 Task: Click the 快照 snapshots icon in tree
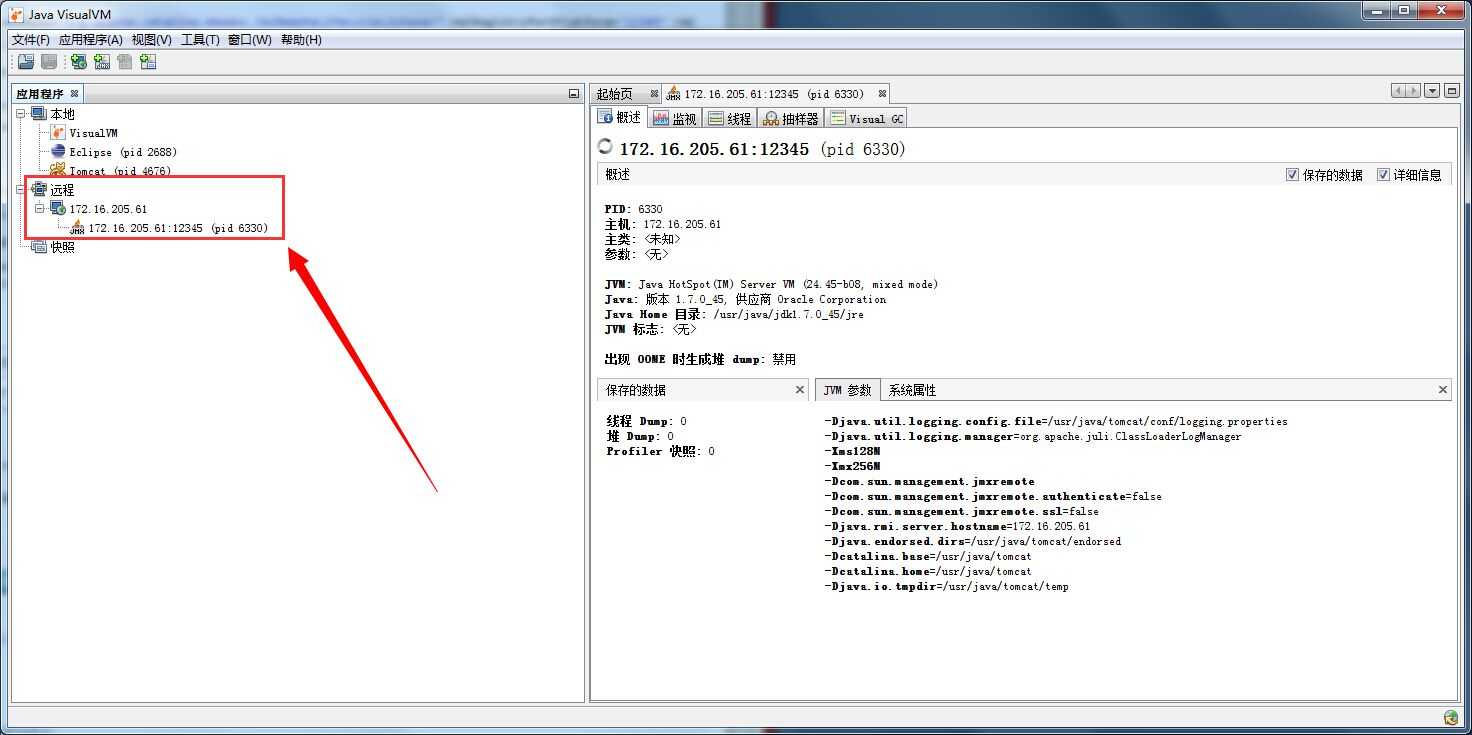point(39,247)
